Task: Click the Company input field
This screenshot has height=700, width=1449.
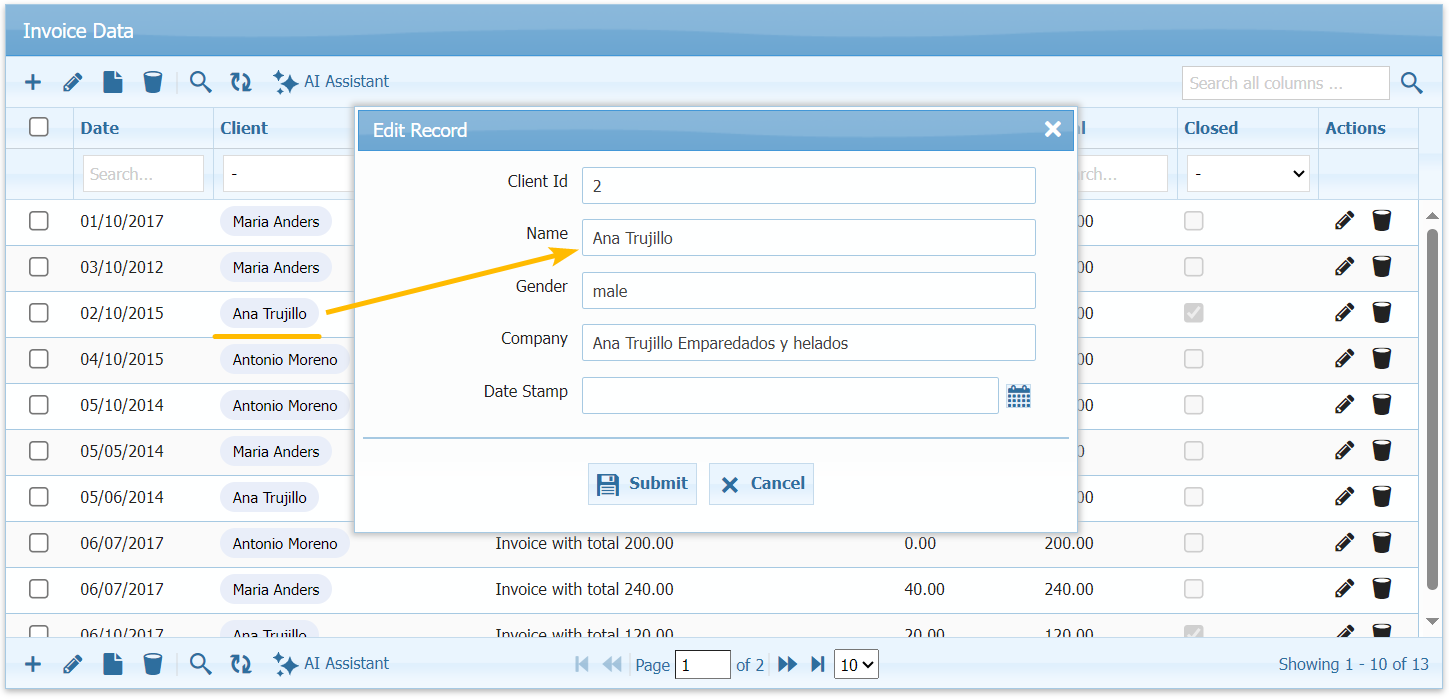Action: coord(808,343)
